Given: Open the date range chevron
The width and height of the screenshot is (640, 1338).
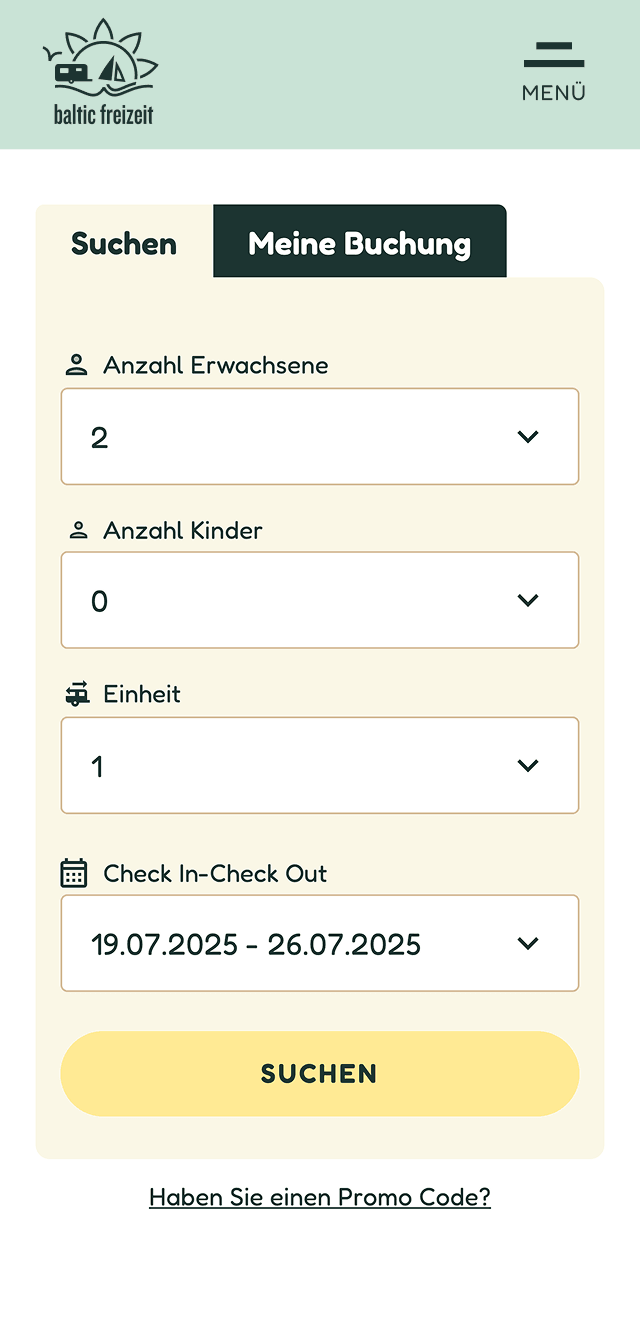Looking at the screenshot, I should 528,943.
